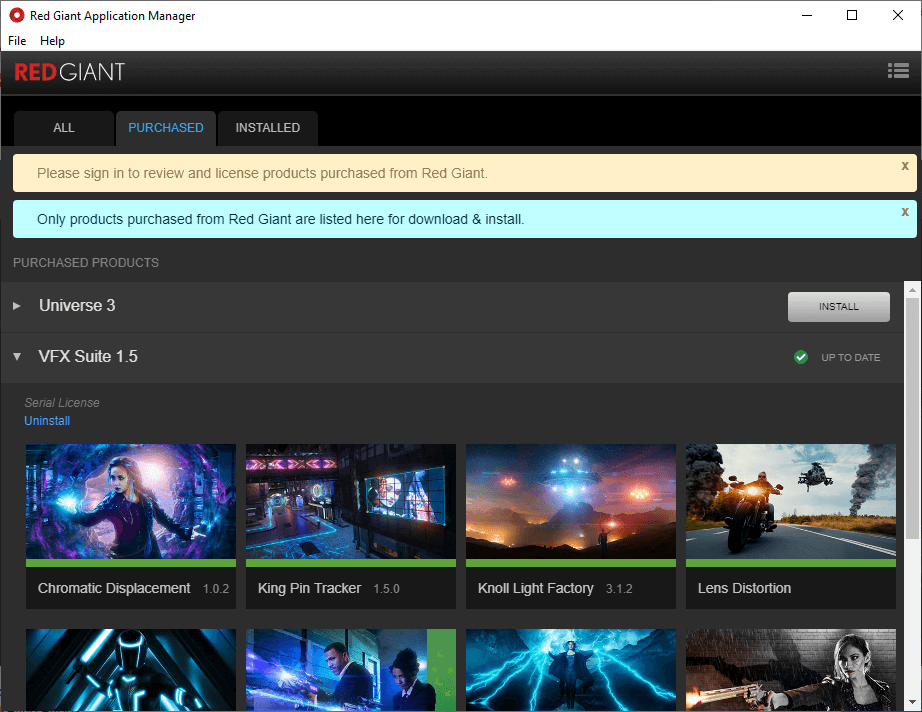Close the Red Giant Application Manager window
Image resolution: width=922 pixels, height=712 pixels.
click(897, 15)
